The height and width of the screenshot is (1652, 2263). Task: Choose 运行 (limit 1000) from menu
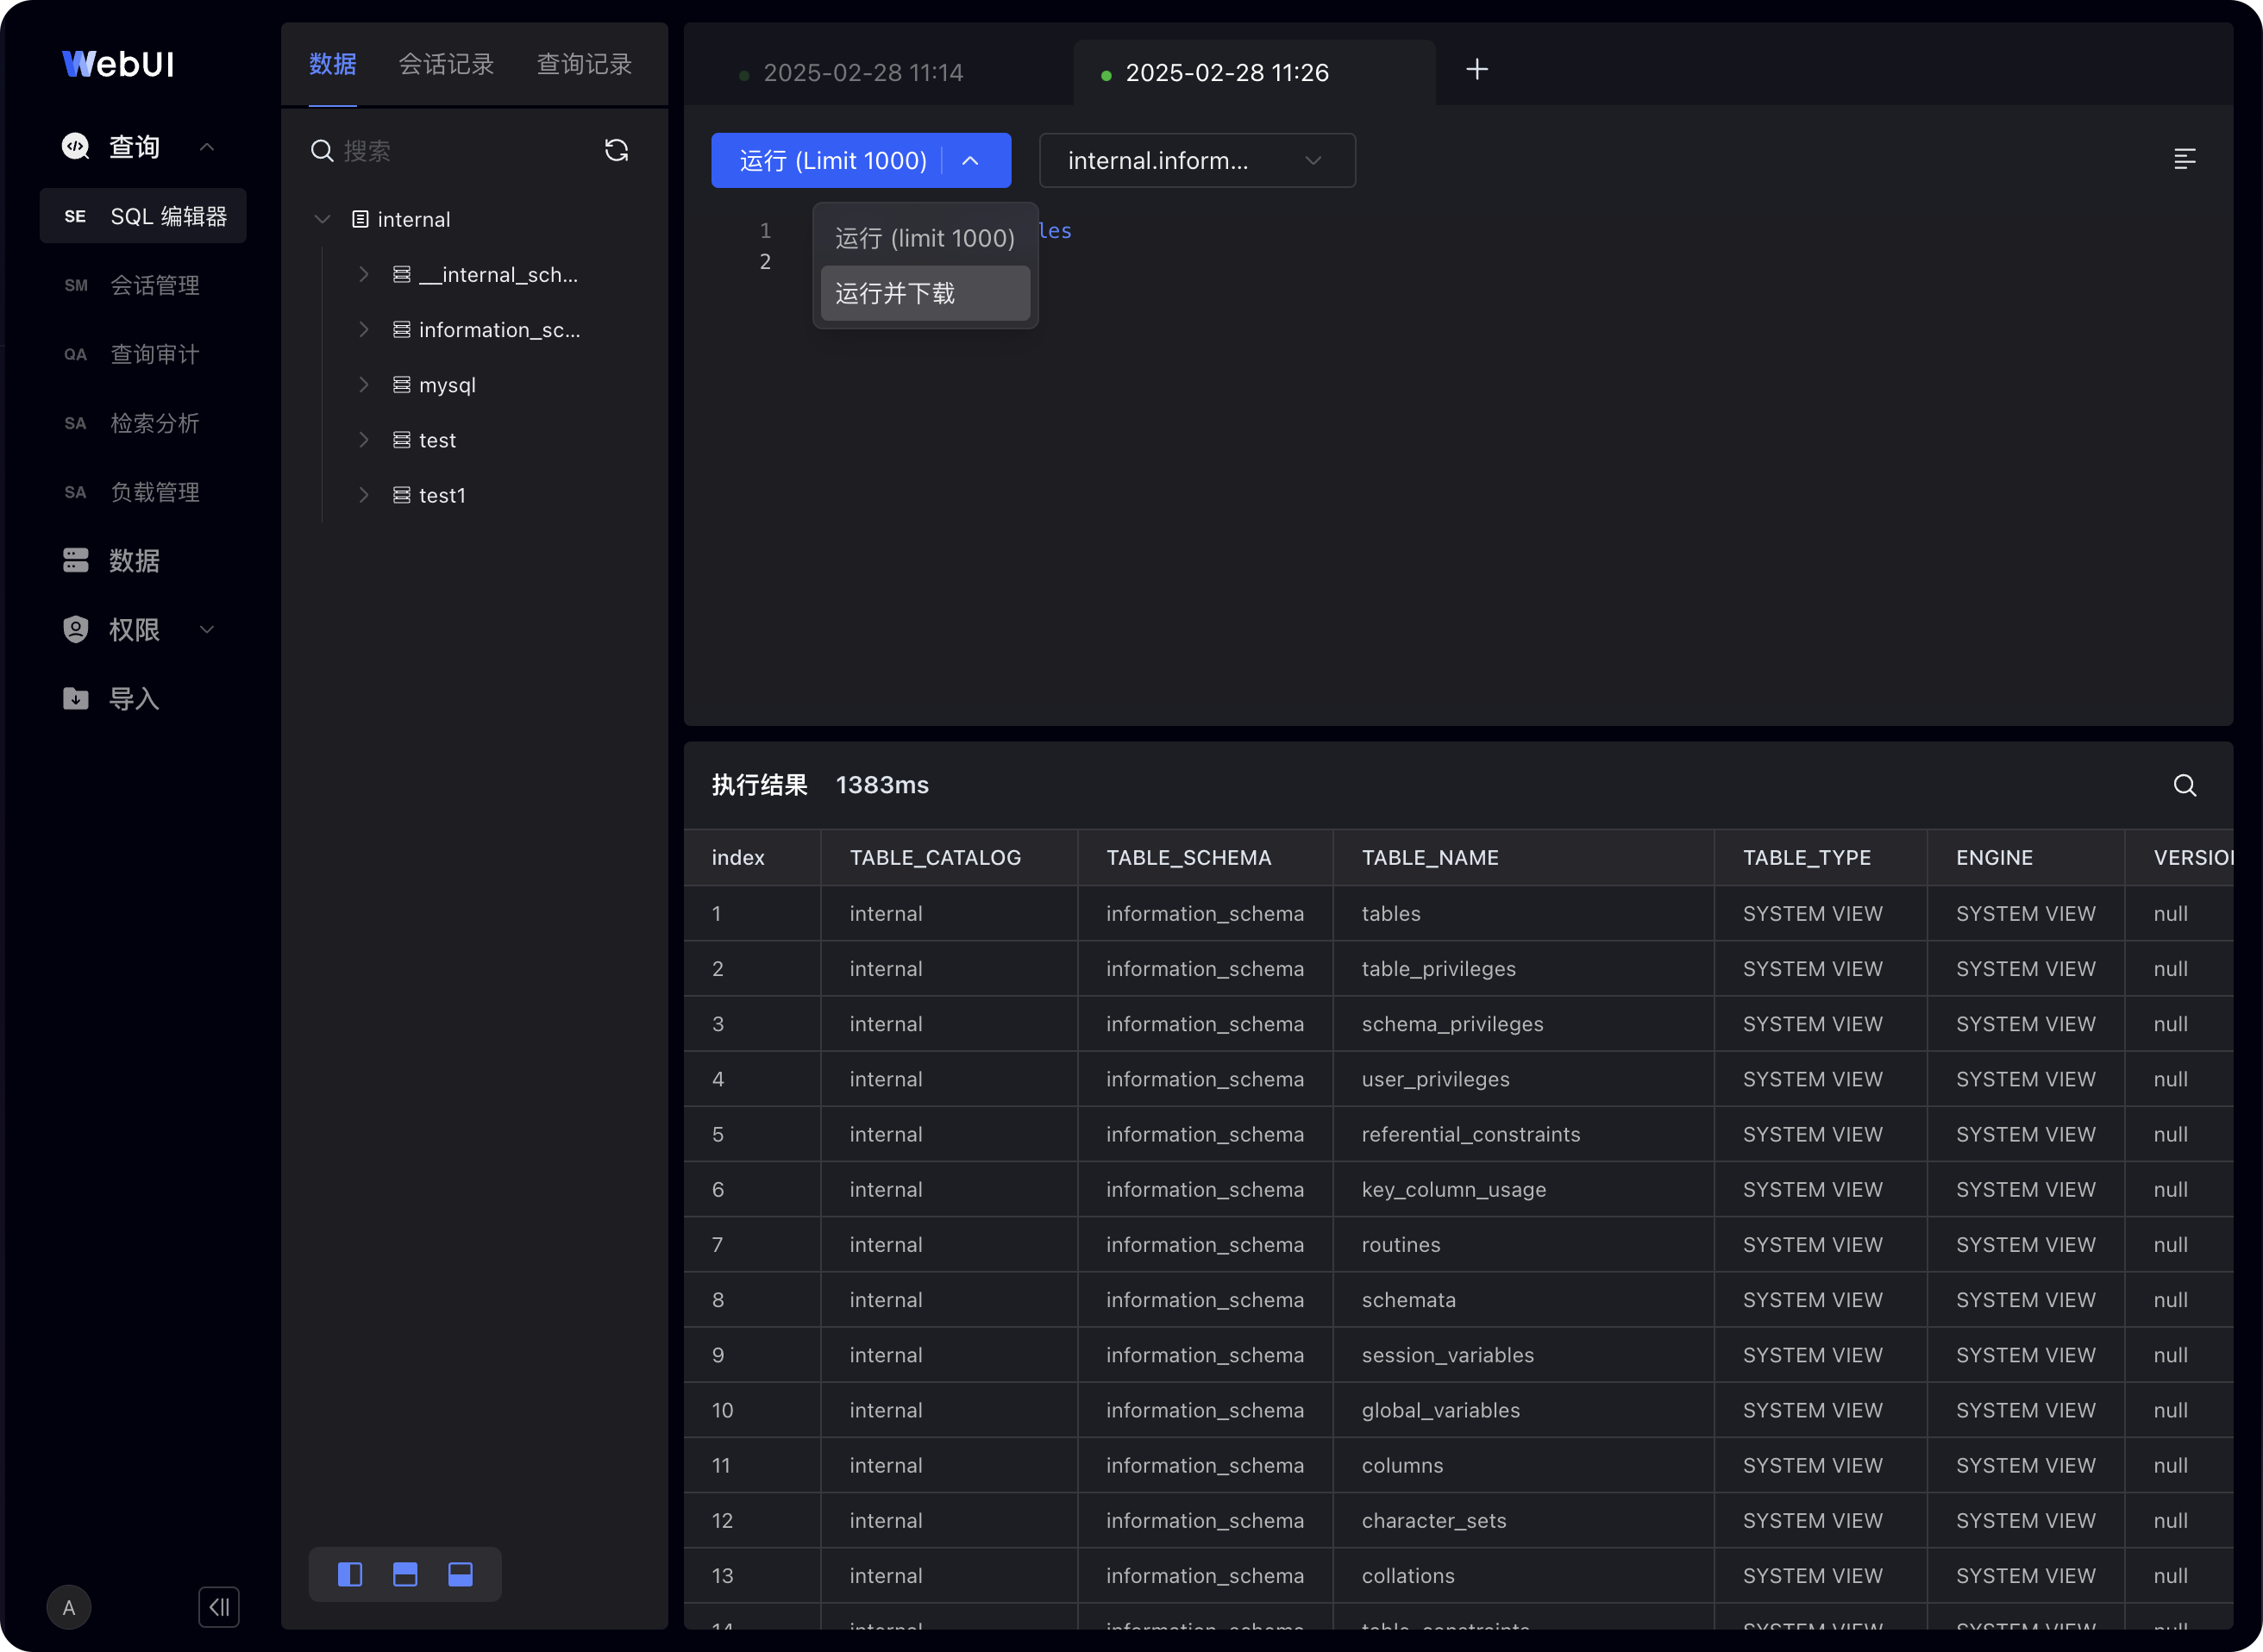coord(925,238)
